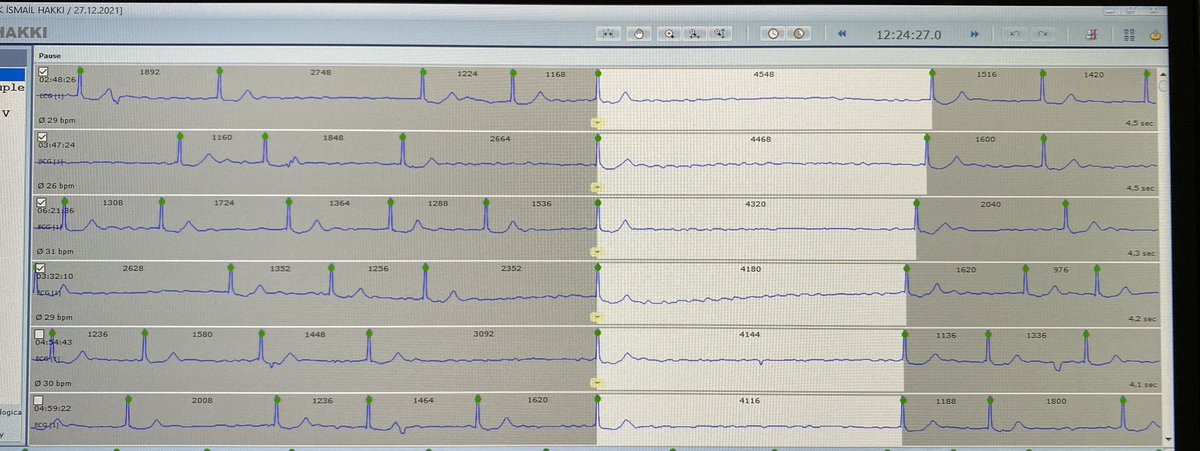Click the Ø 31 bpm heart rate label
Screen dimensions: 1200x451
click(x=55, y=251)
